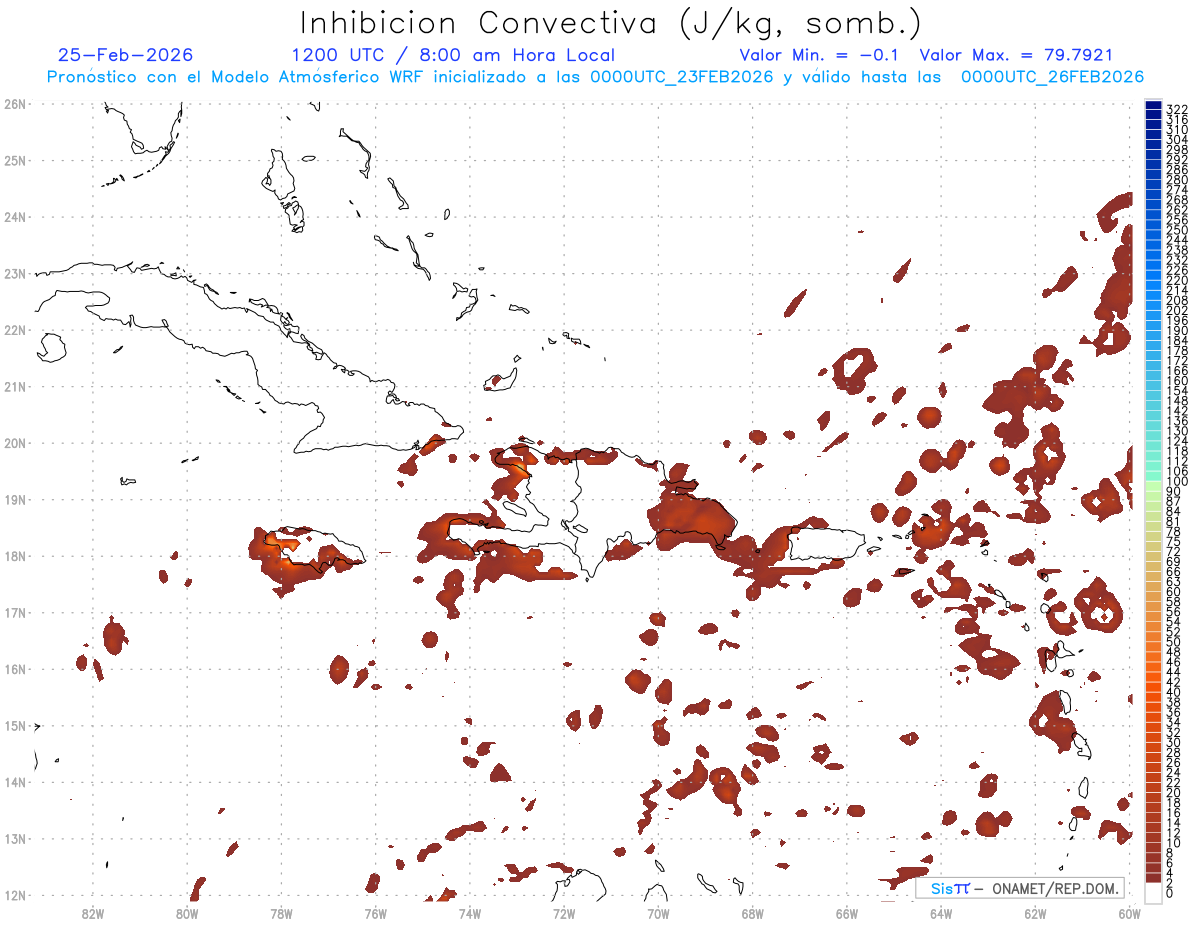The height and width of the screenshot is (927, 1200).
Task: Click the '68W' longitude label
Action: (x=753, y=913)
